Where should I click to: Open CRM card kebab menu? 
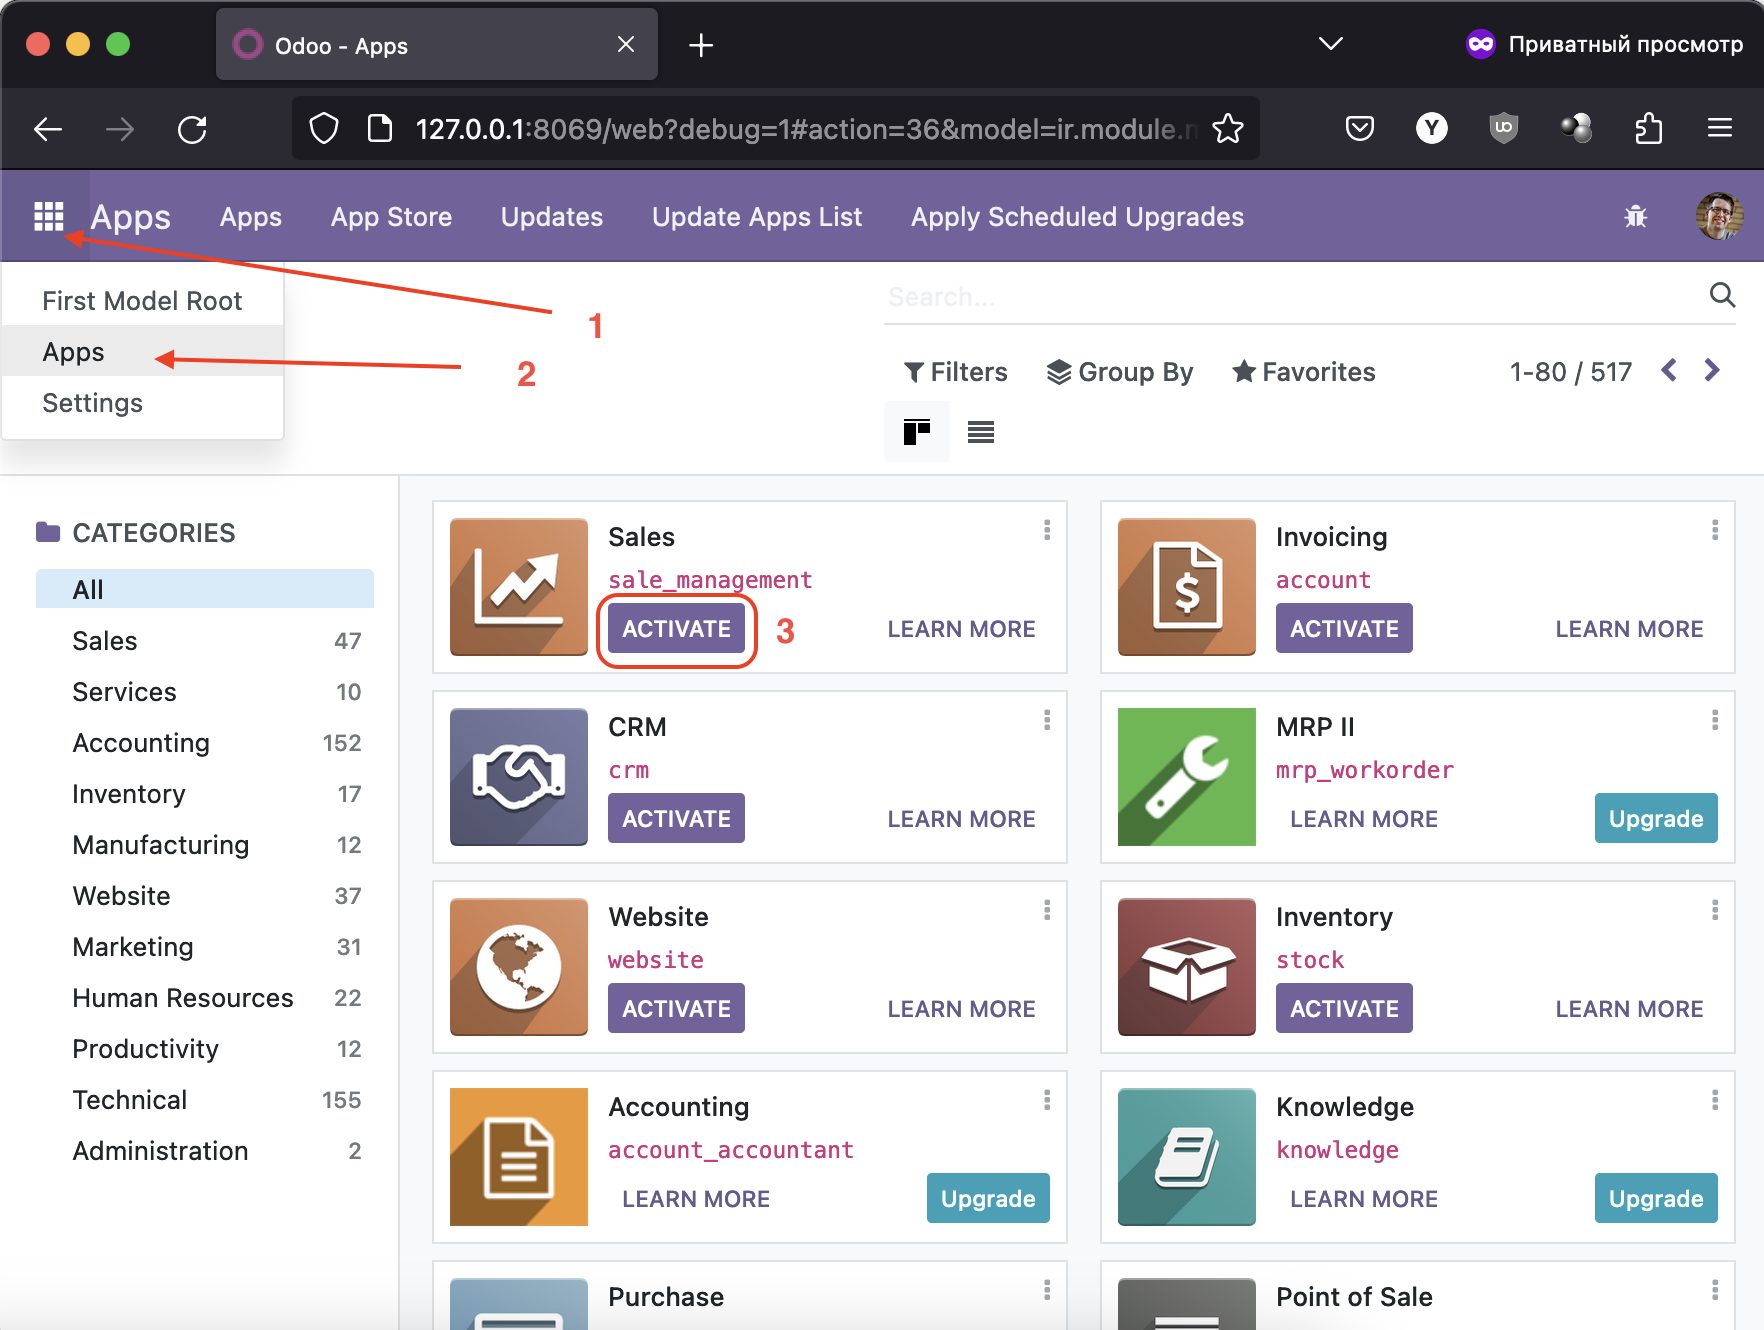coord(1047,720)
